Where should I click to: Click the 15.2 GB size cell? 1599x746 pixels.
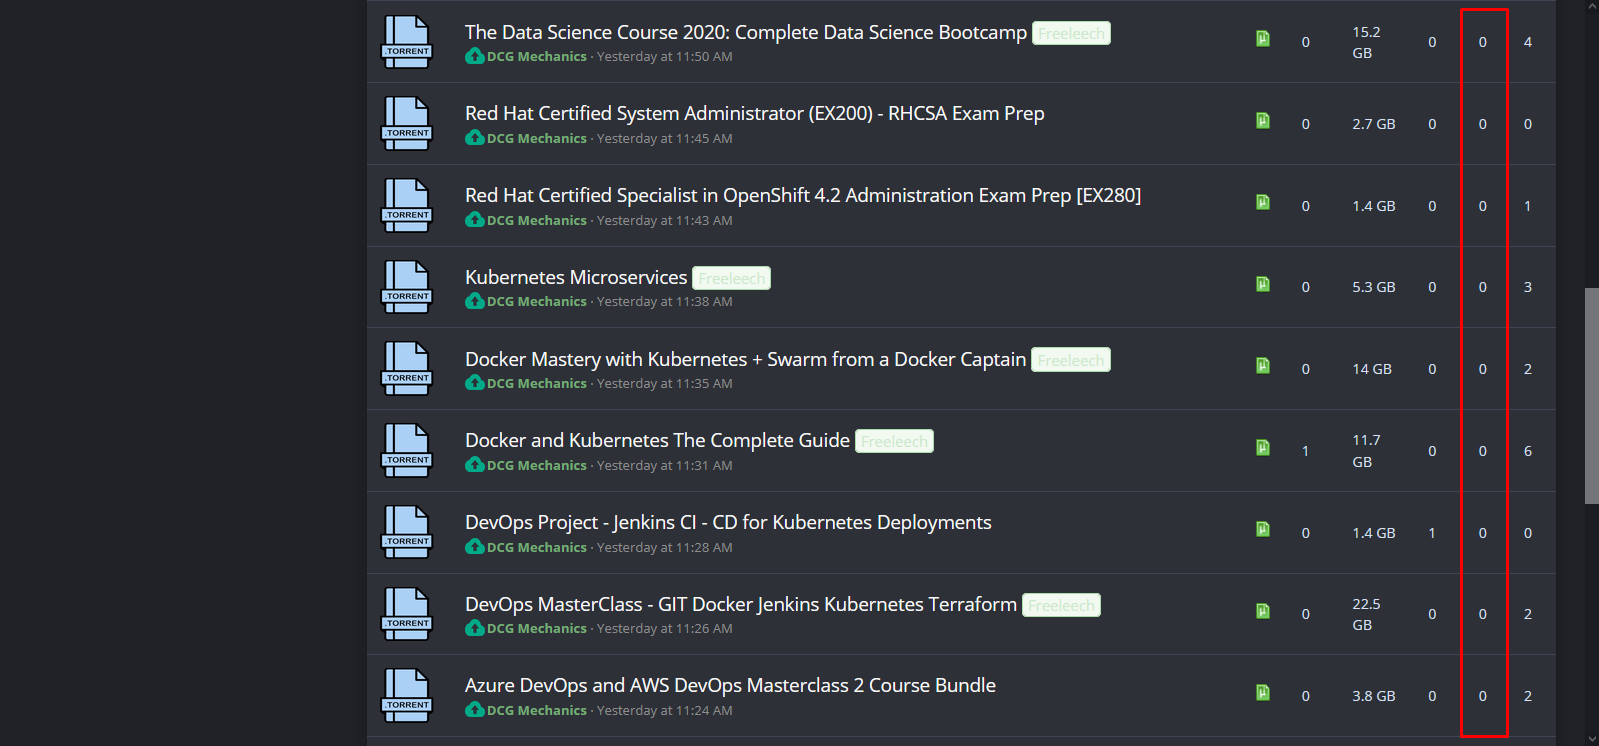coord(1367,42)
